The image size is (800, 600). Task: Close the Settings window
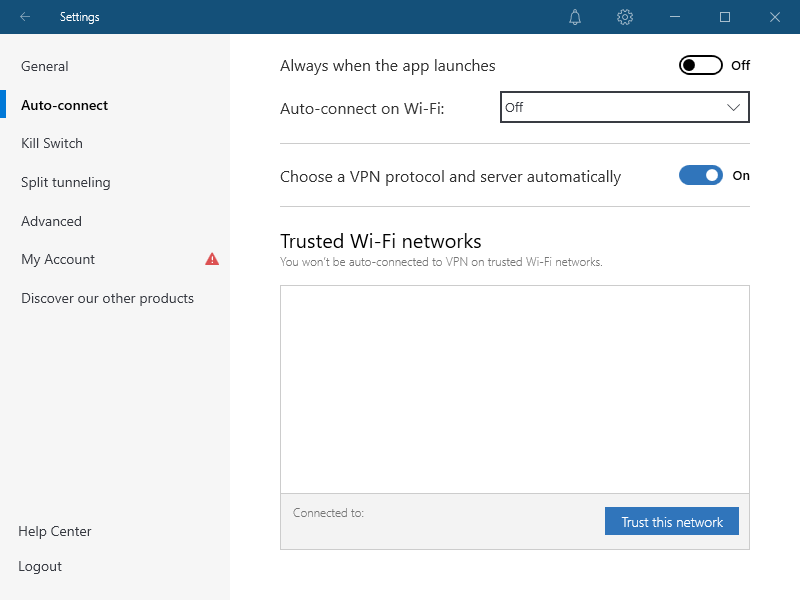tap(774, 17)
